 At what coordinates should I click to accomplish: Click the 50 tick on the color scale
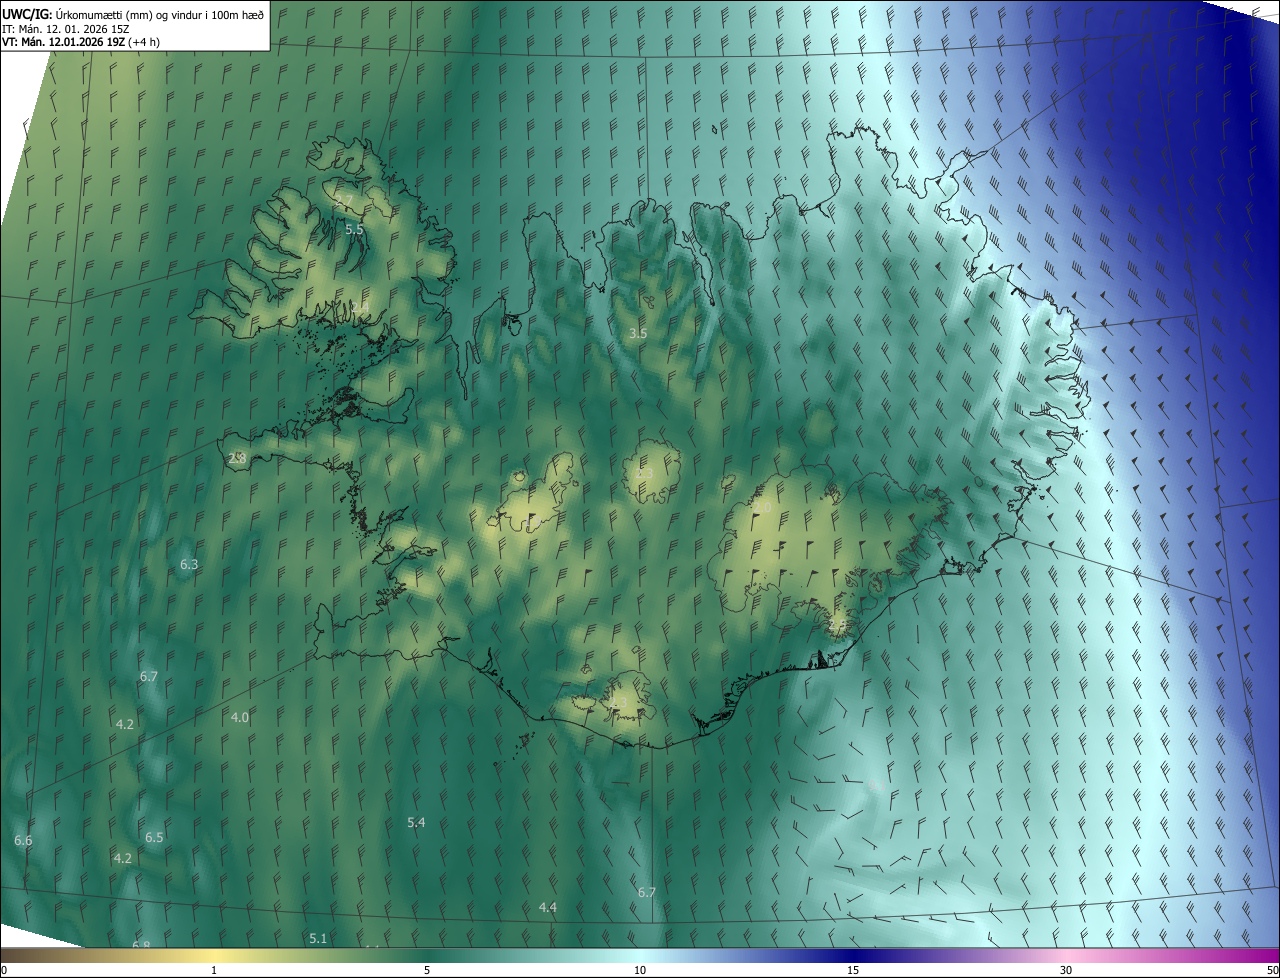1272,970
